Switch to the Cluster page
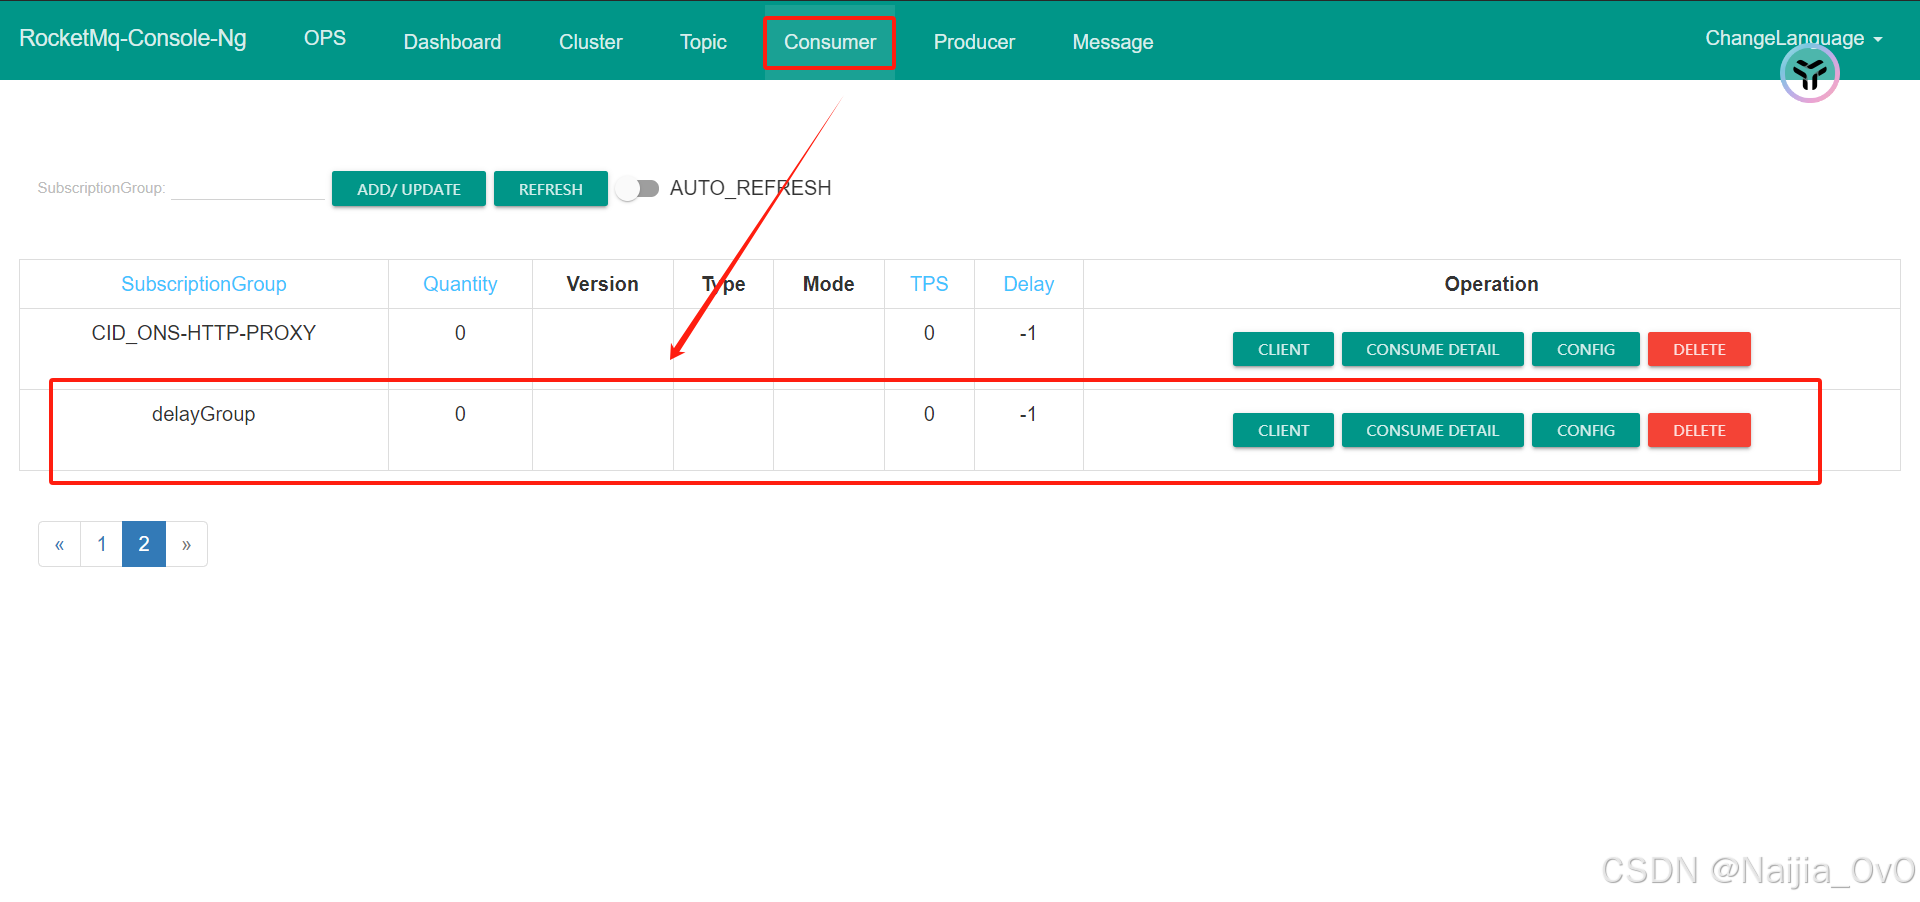This screenshot has height=902, width=1920. coord(590,42)
